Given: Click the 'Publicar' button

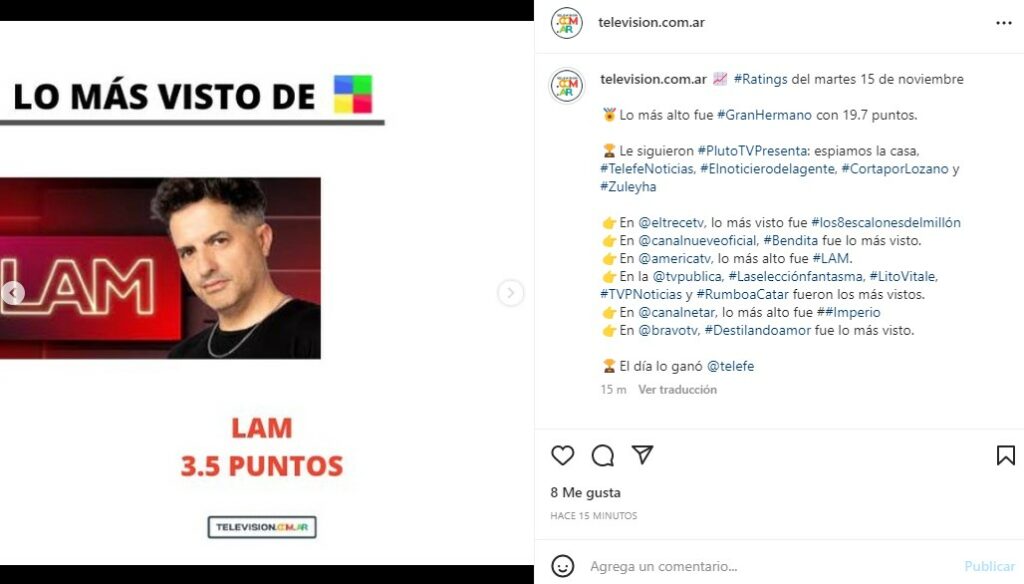Looking at the screenshot, I should click(x=989, y=566).
